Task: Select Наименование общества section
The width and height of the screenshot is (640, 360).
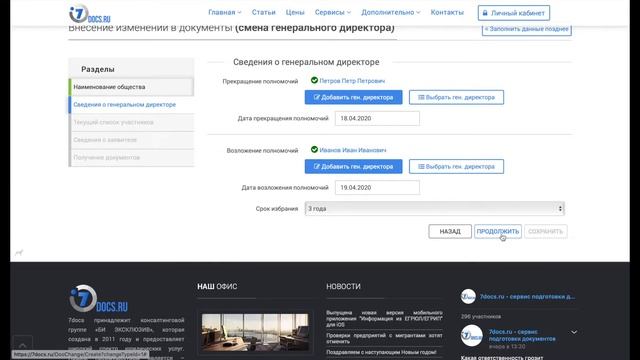Action: [131, 87]
